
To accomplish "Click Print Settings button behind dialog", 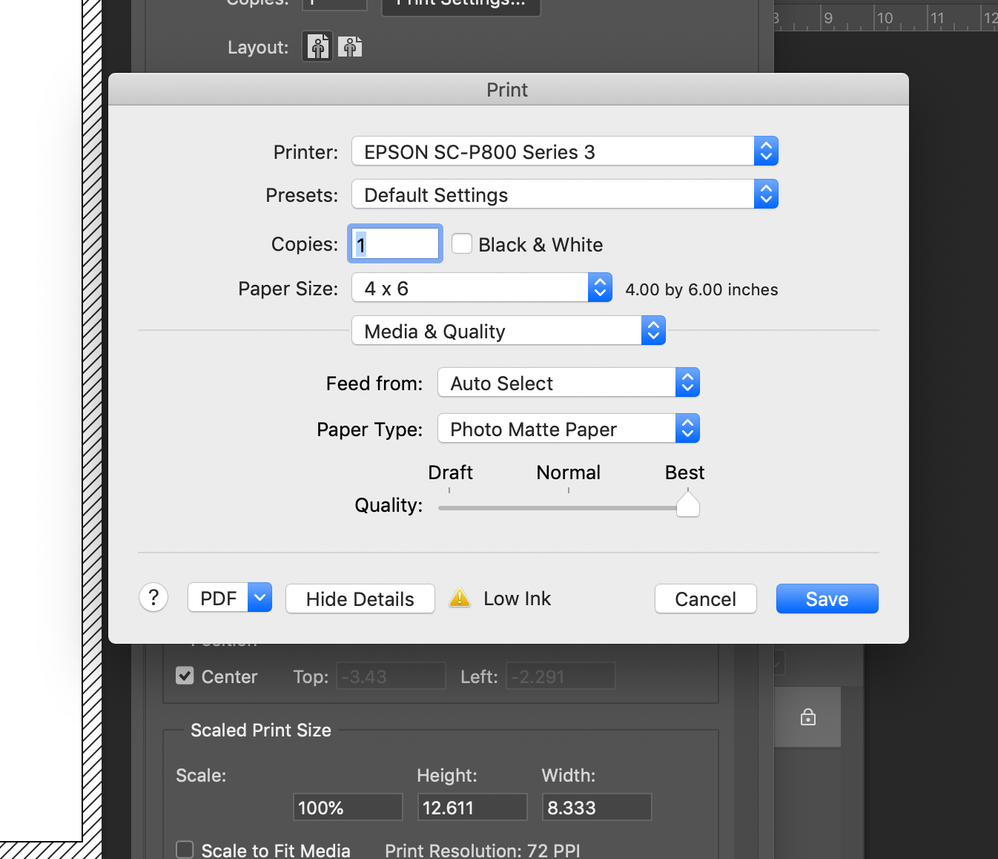I will click(461, 5).
